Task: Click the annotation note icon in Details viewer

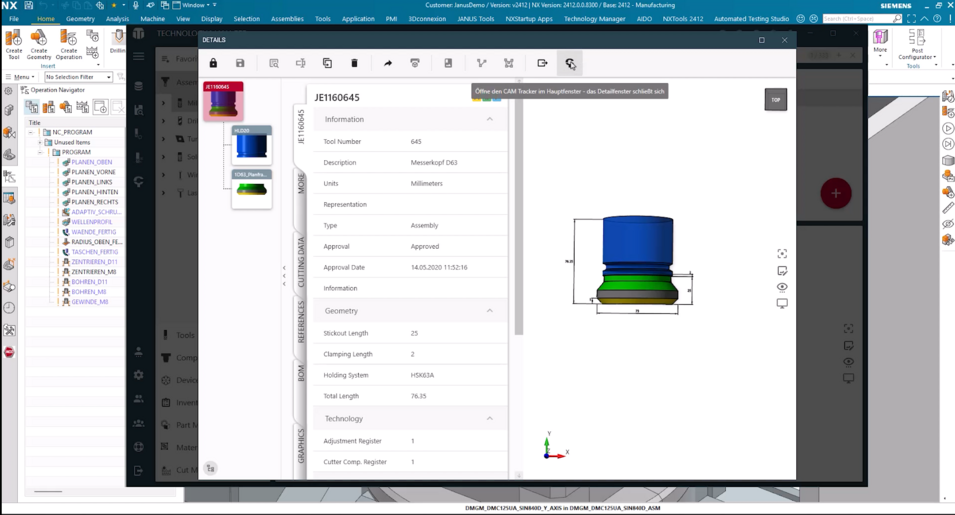Action: tap(782, 271)
